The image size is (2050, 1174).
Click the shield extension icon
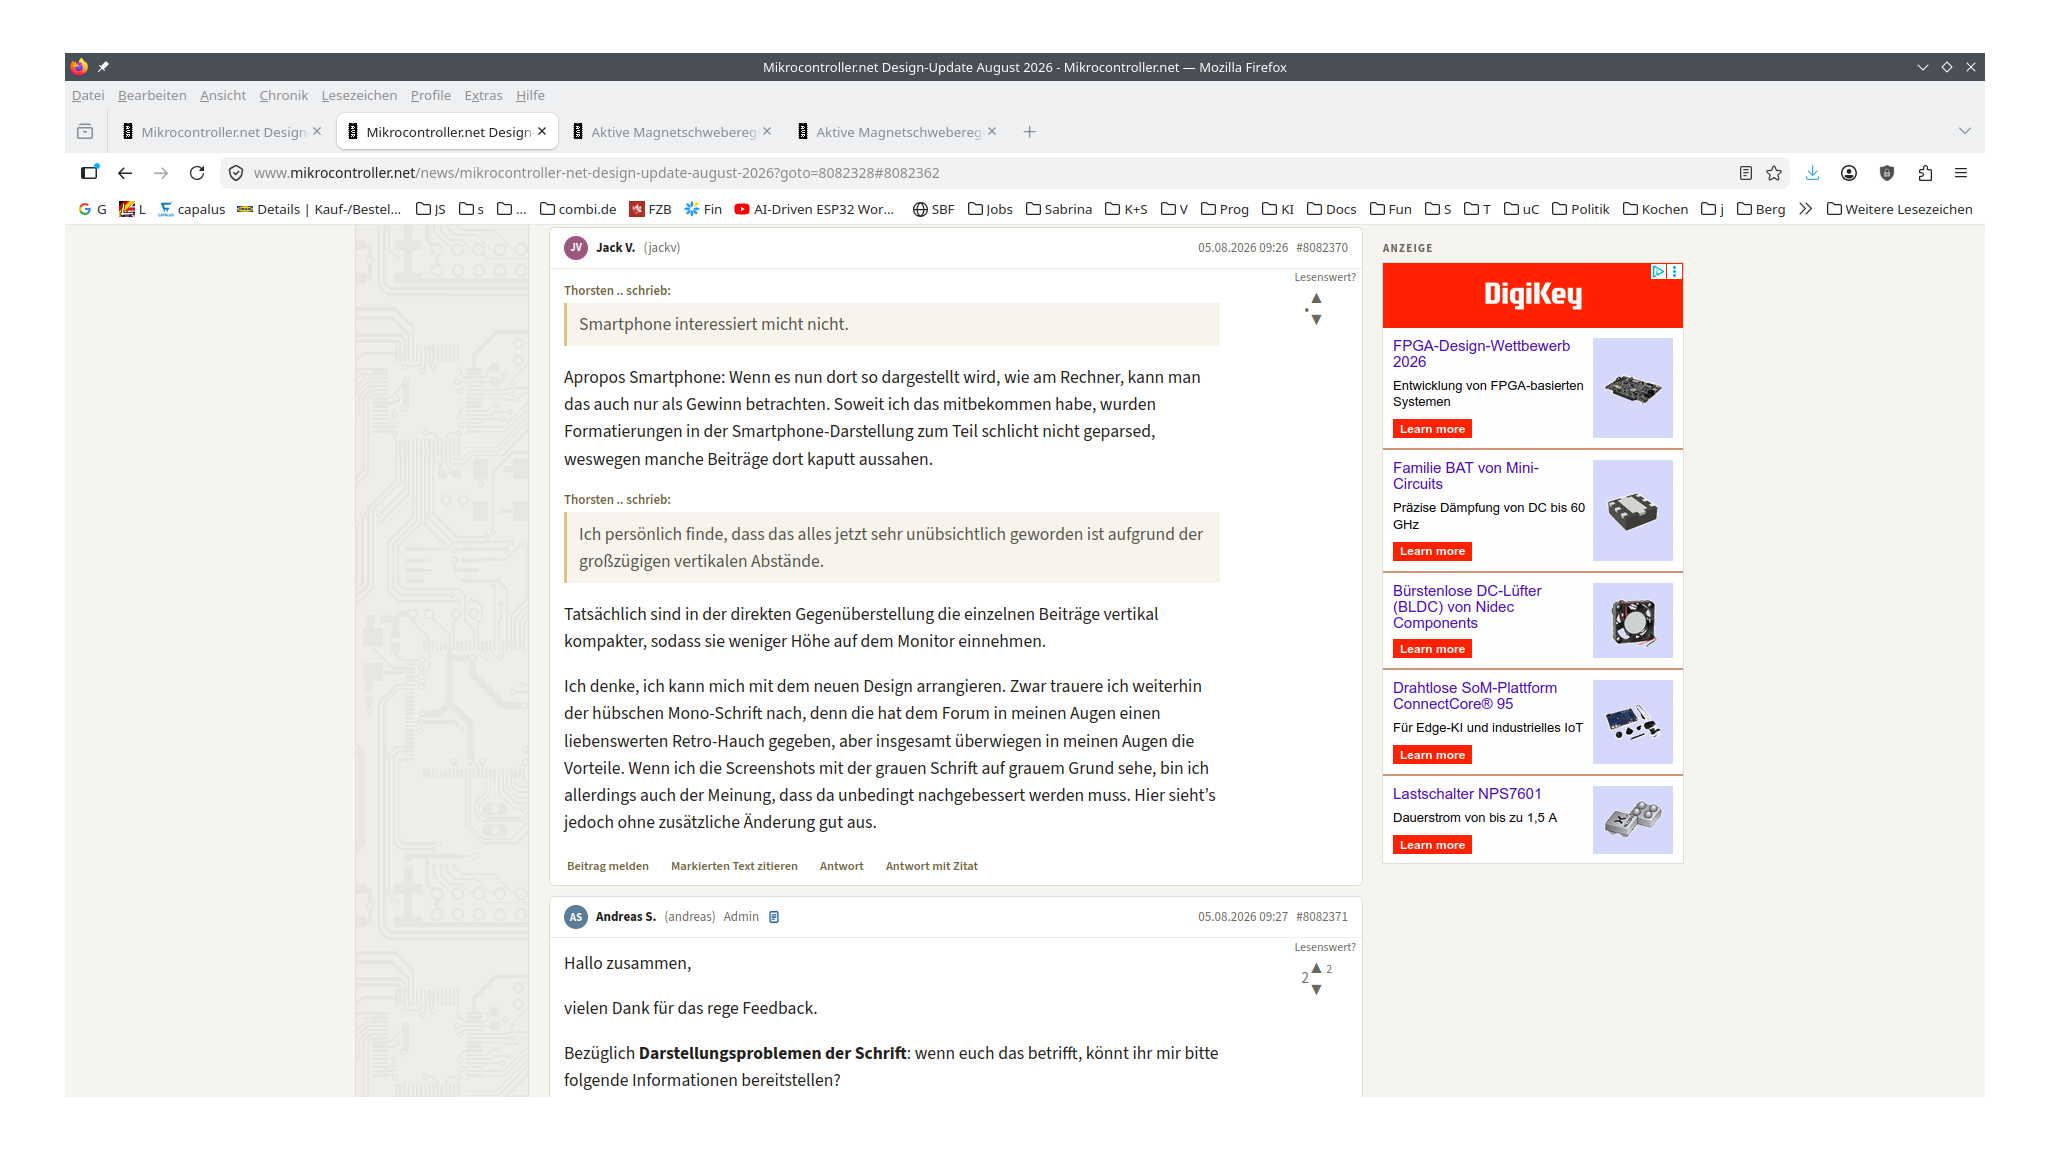(1887, 173)
